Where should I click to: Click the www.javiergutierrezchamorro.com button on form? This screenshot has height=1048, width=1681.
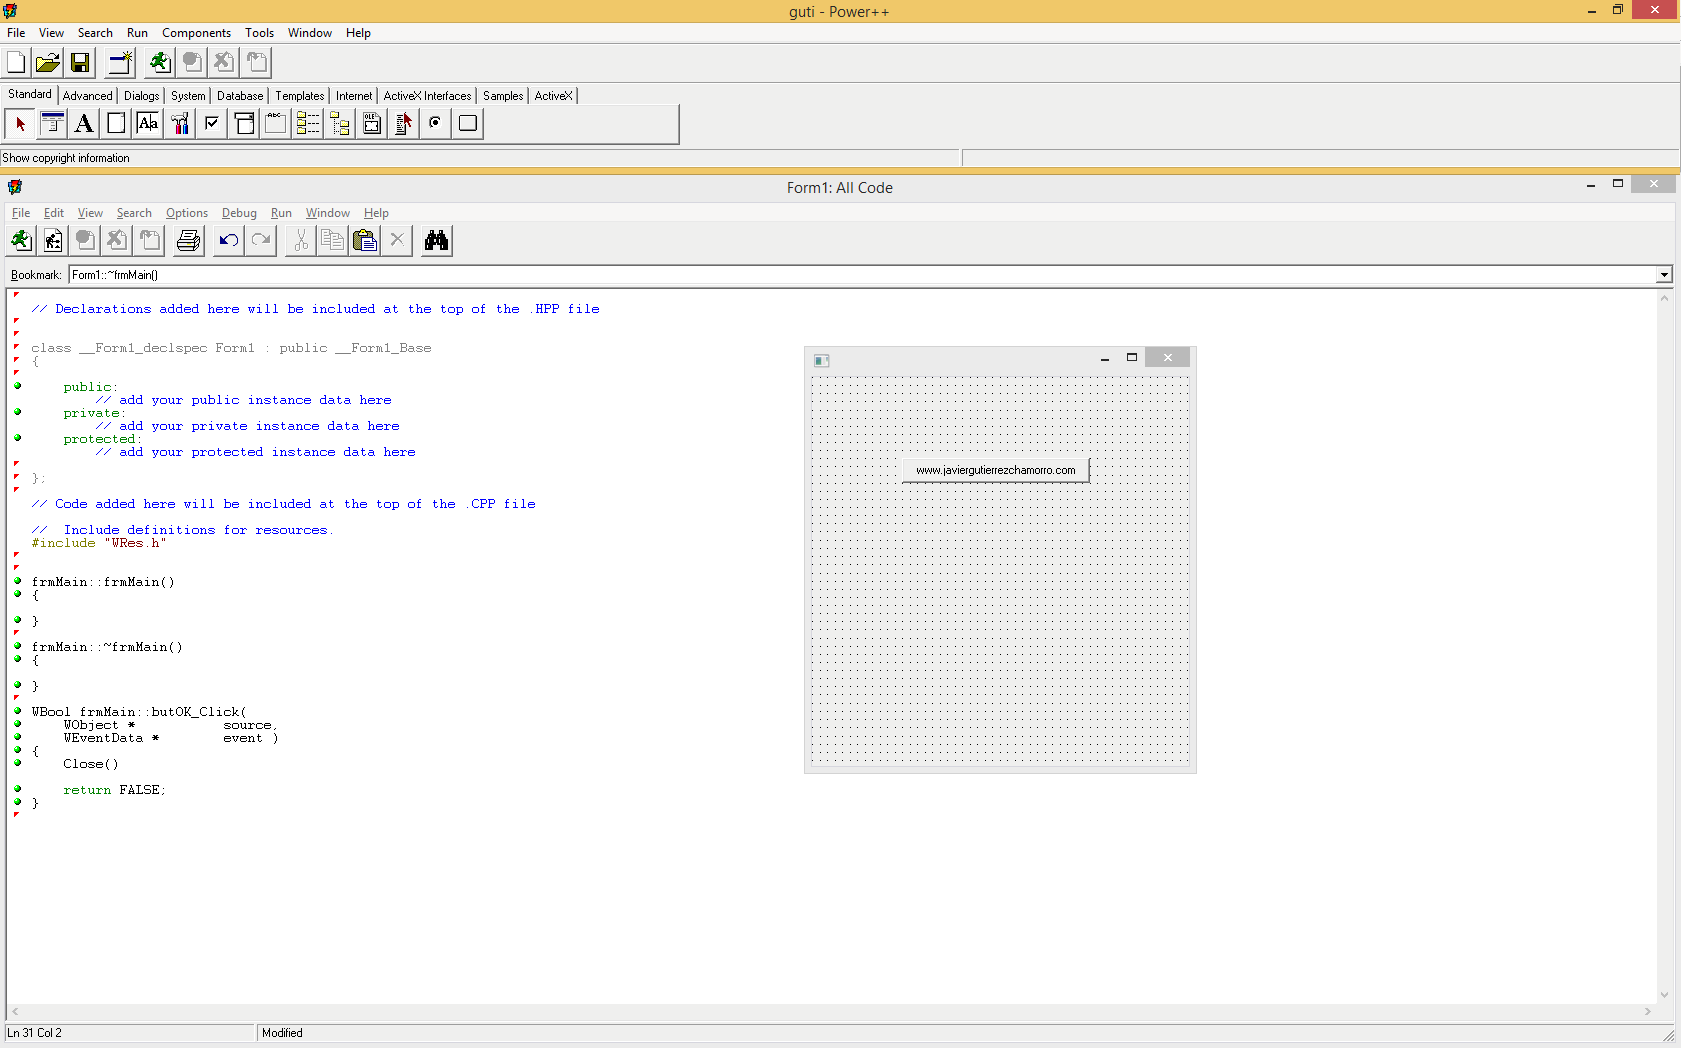point(996,470)
